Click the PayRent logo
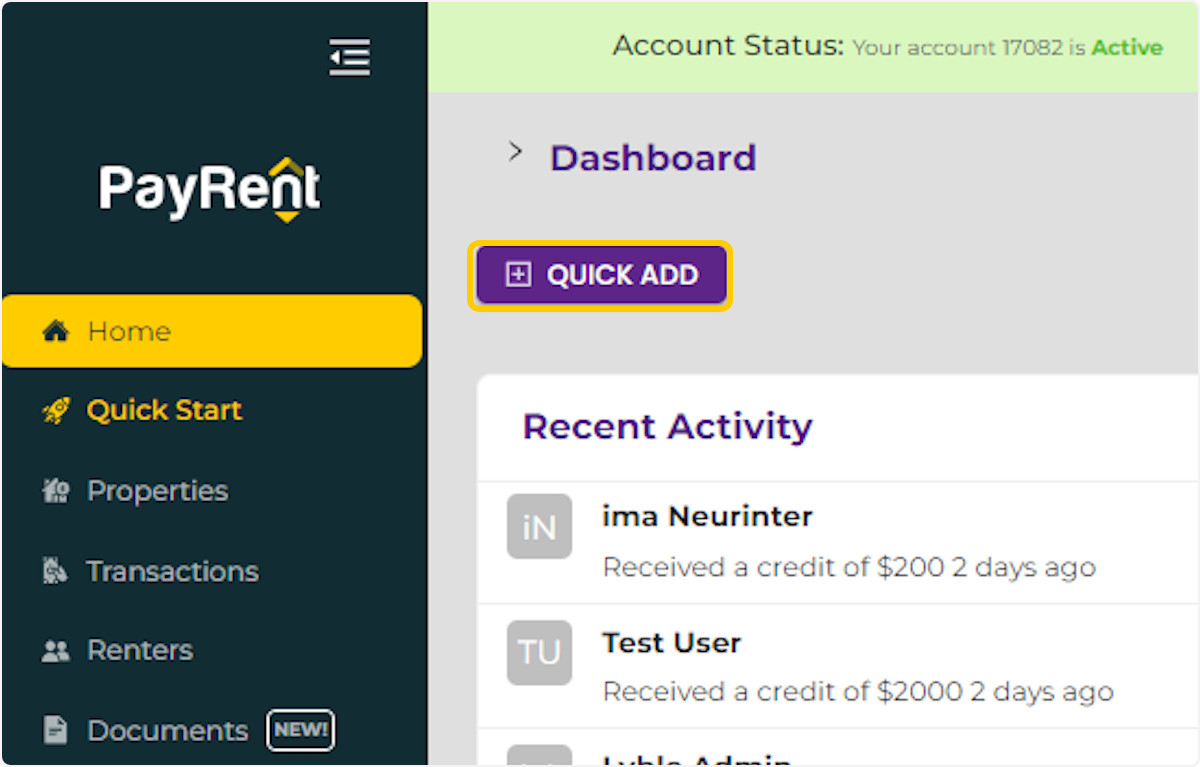The image size is (1200, 767). (x=209, y=188)
